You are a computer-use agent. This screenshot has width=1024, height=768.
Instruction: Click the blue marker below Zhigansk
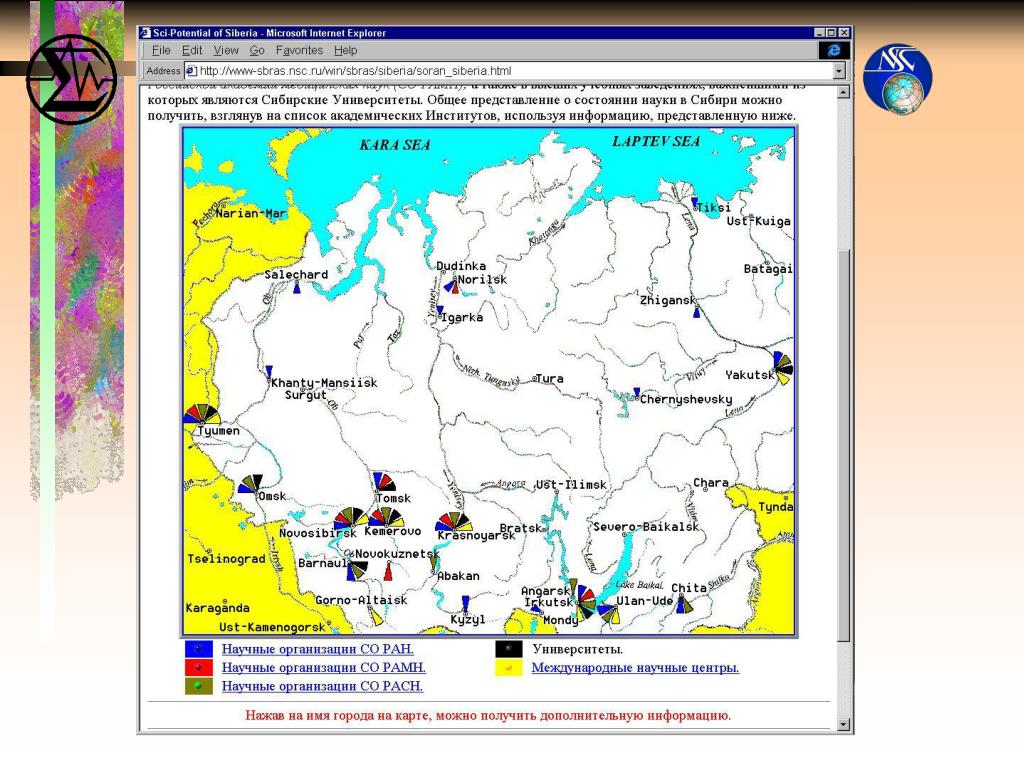tap(697, 312)
